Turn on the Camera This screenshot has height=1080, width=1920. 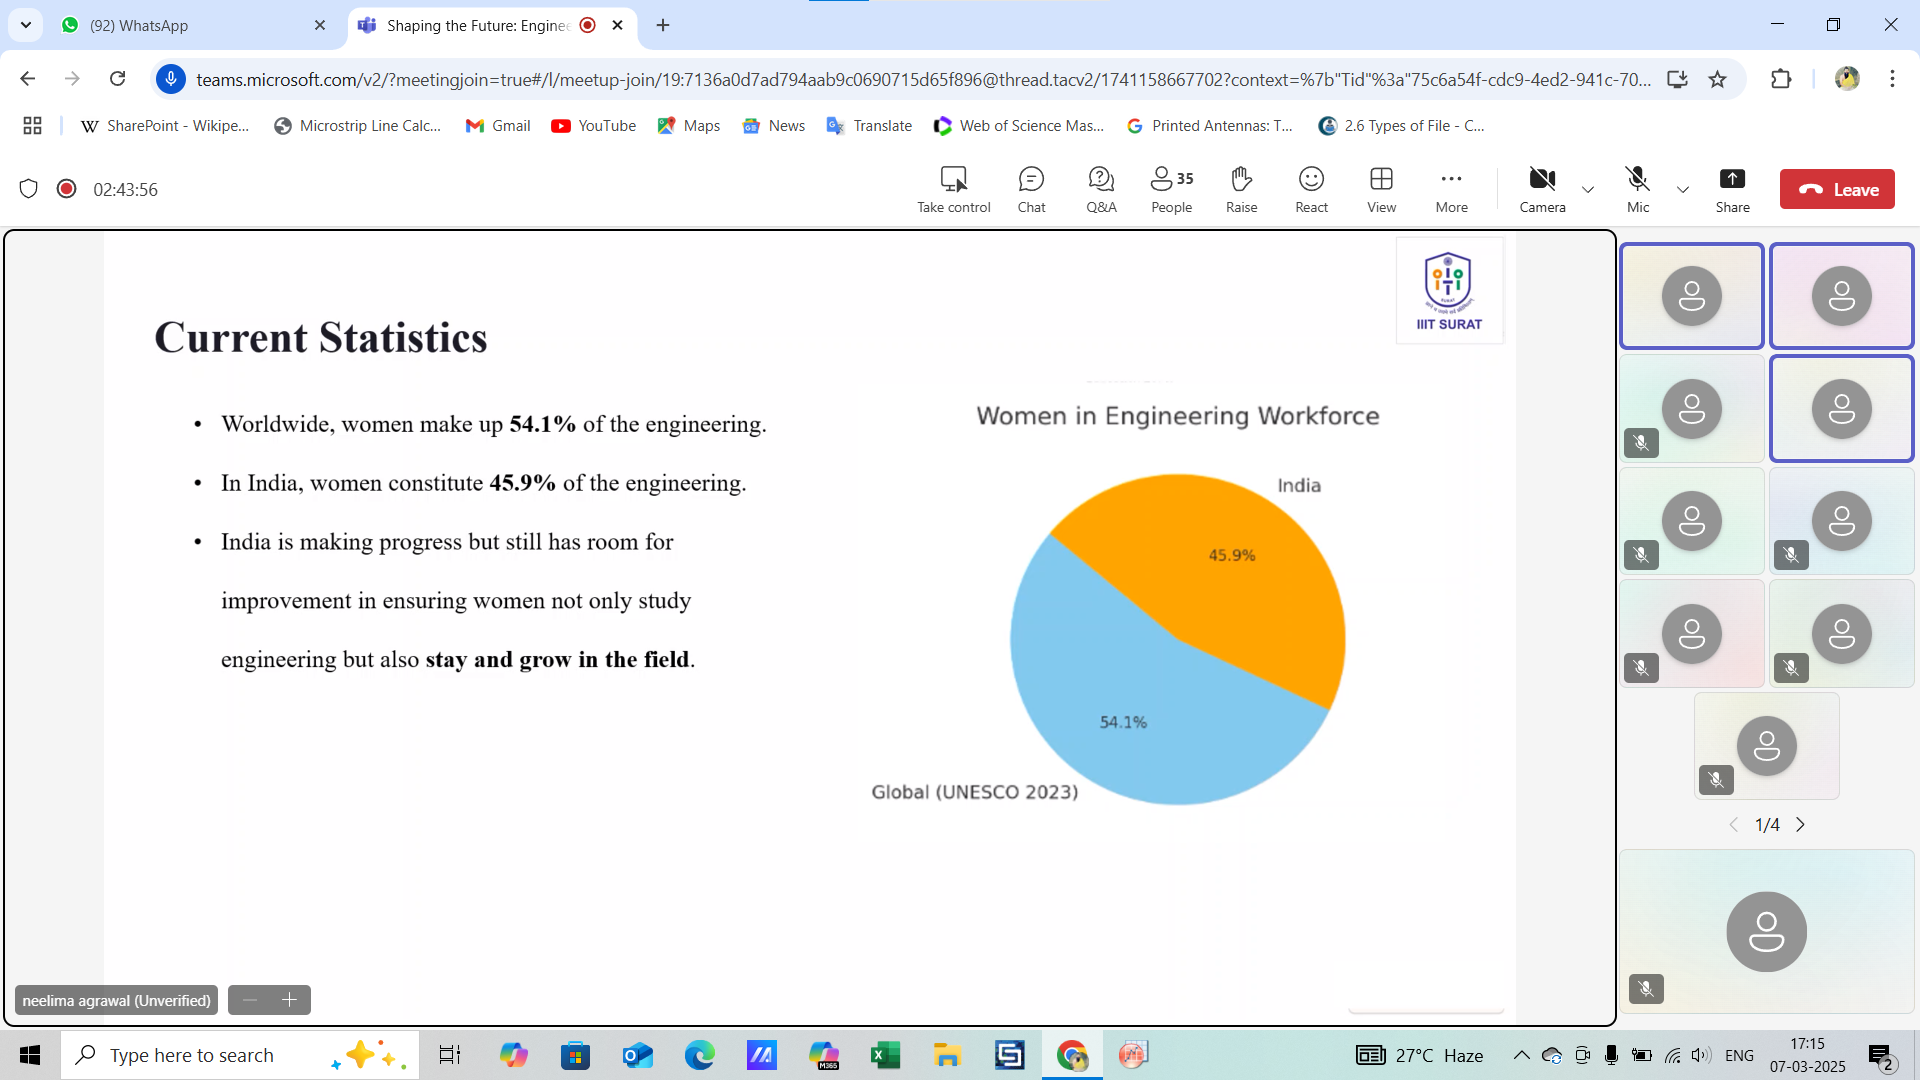pyautogui.click(x=1542, y=189)
